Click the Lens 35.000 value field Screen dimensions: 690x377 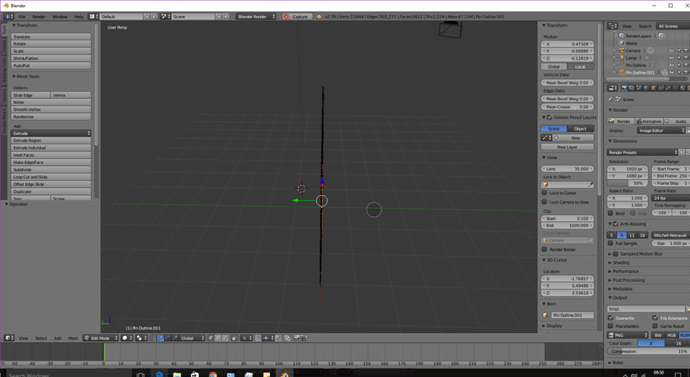pos(567,168)
